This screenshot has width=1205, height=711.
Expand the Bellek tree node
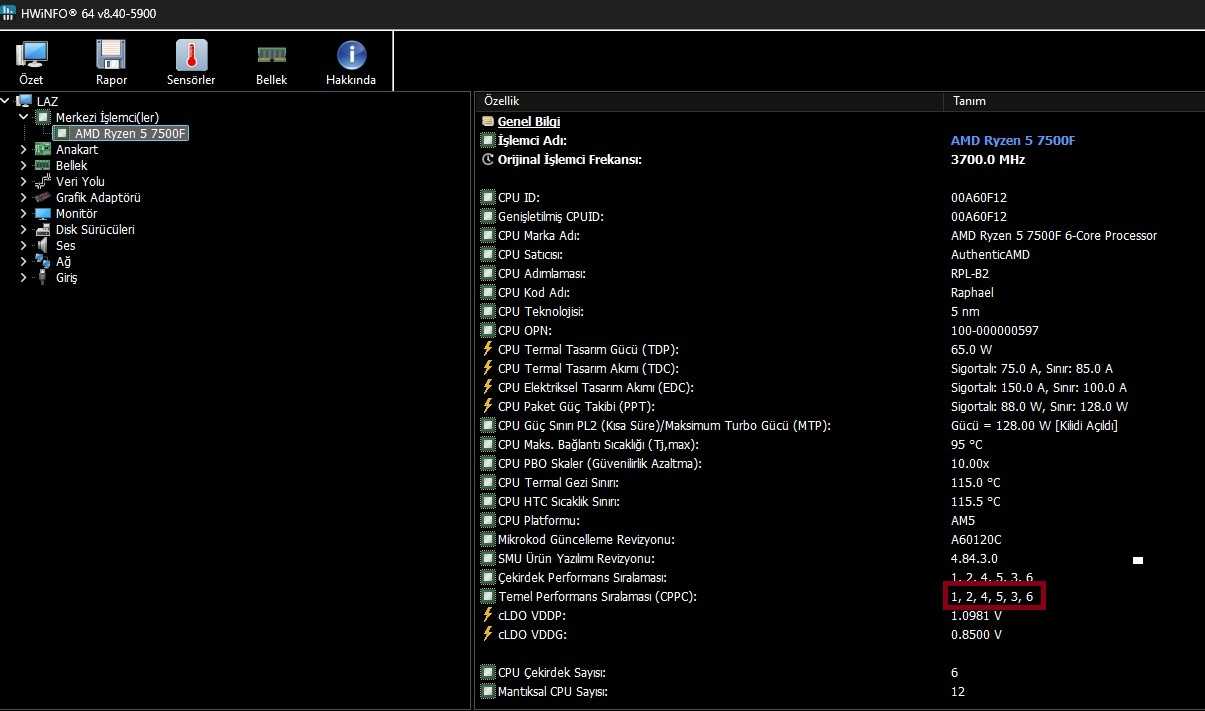coord(23,165)
